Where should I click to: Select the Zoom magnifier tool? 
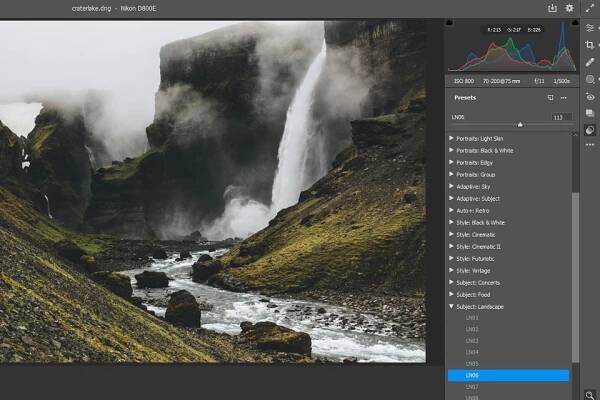(x=589, y=394)
